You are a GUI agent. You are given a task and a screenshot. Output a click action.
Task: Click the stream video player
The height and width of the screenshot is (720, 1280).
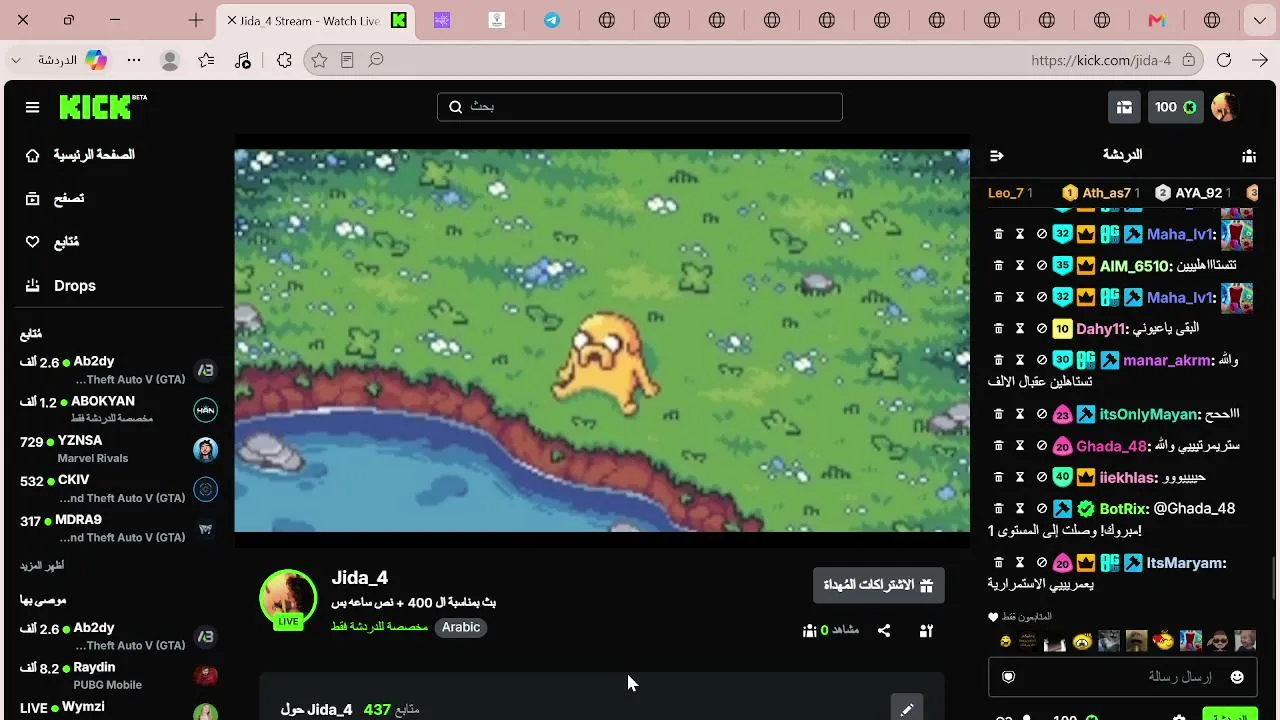[602, 341]
